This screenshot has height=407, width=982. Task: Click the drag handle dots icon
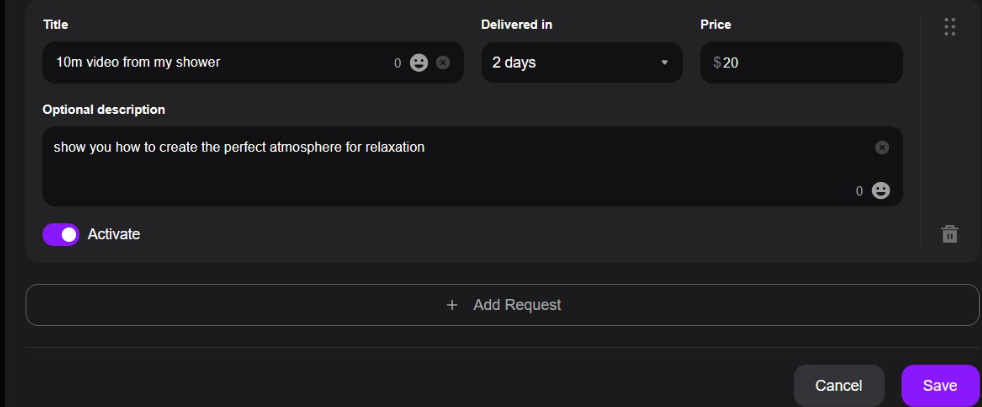tap(949, 27)
